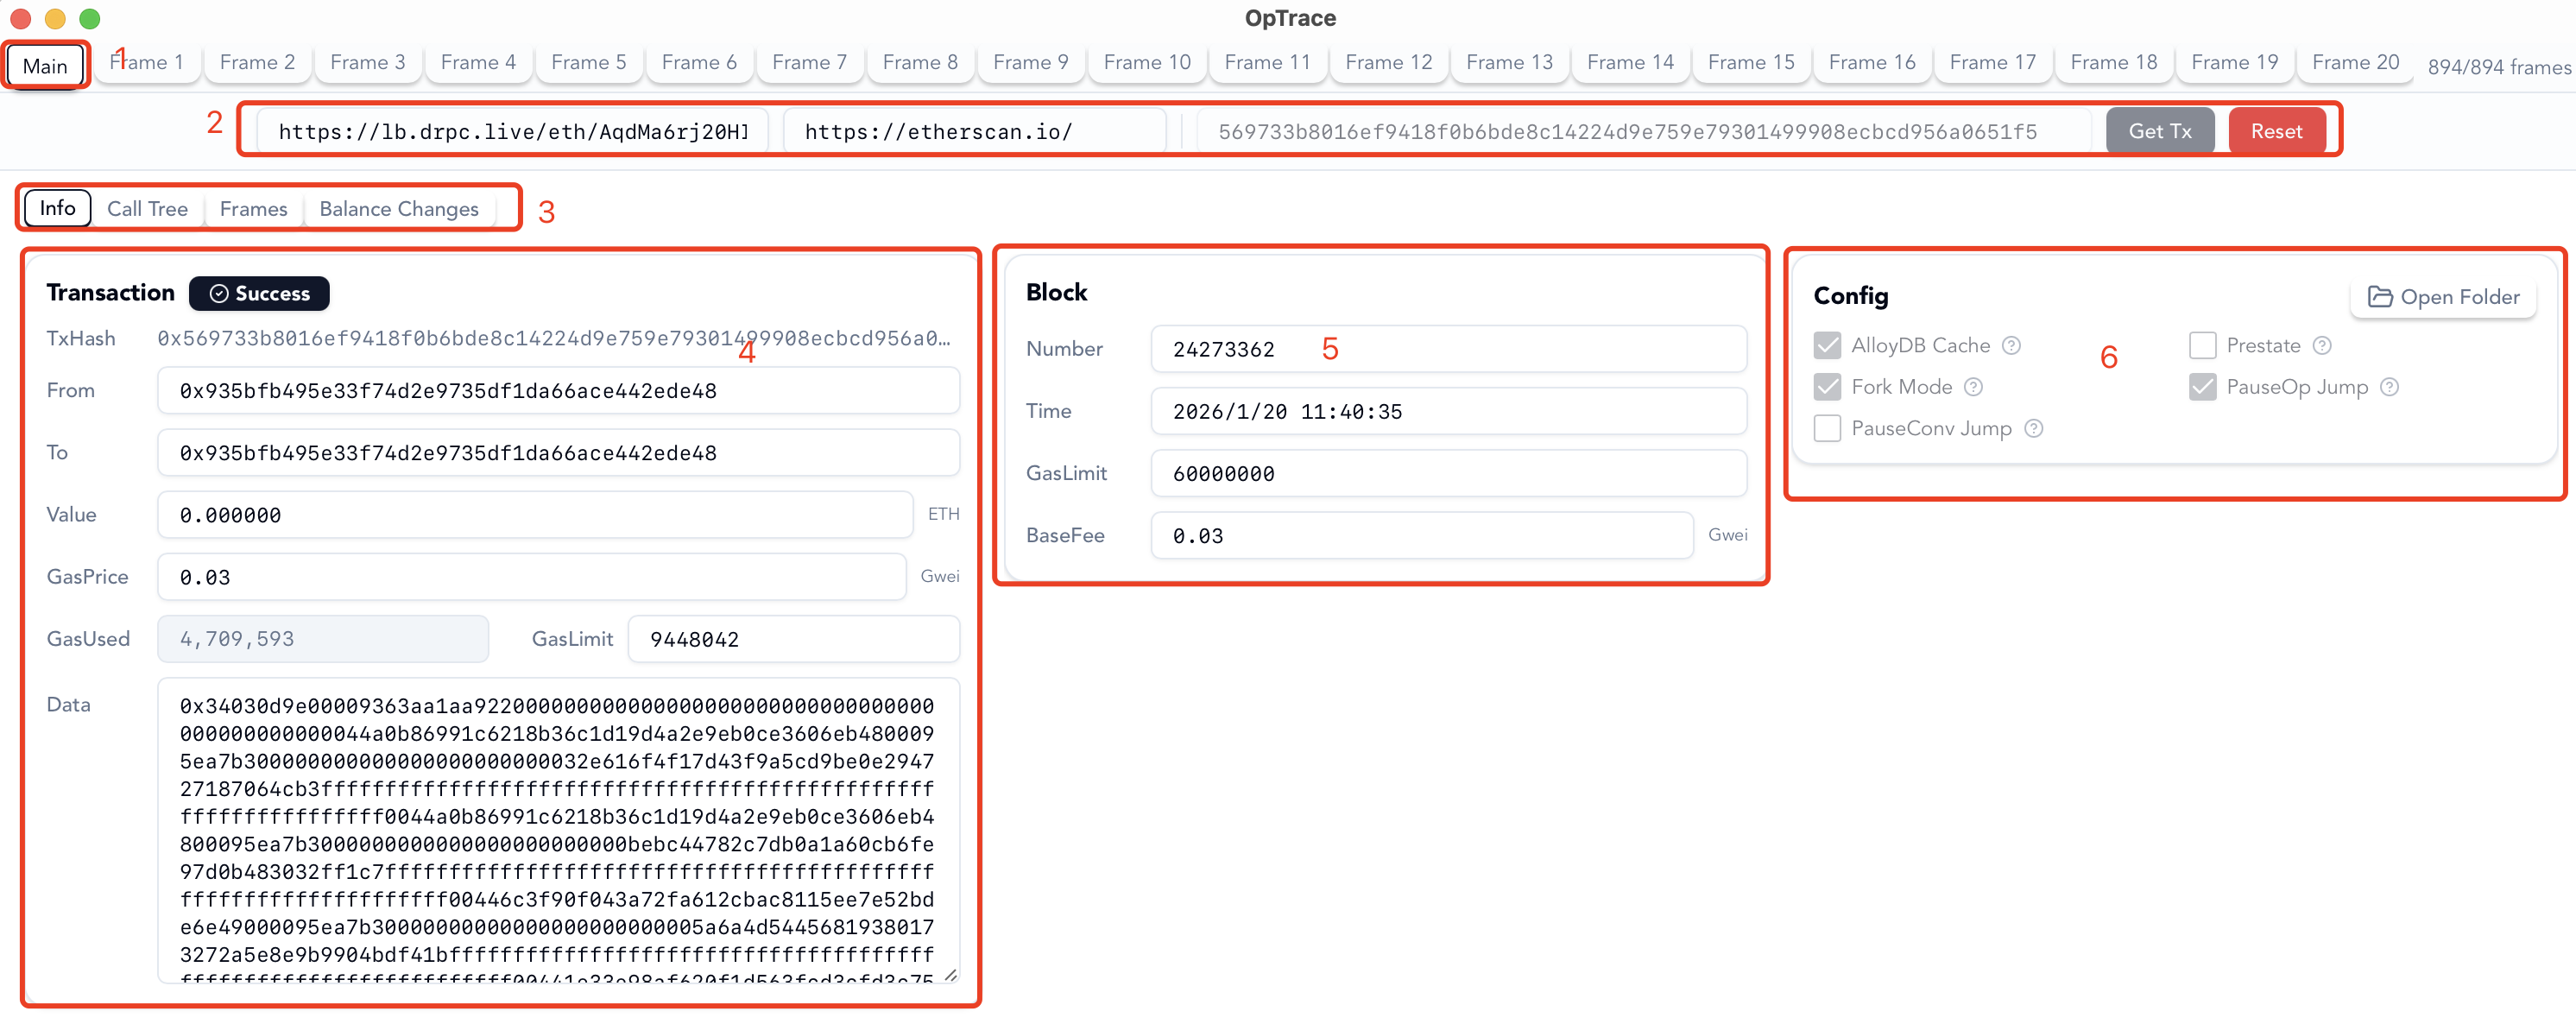This screenshot has width=2576, height=1024.
Task: Click the Success status badge
Action: [259, 293]
